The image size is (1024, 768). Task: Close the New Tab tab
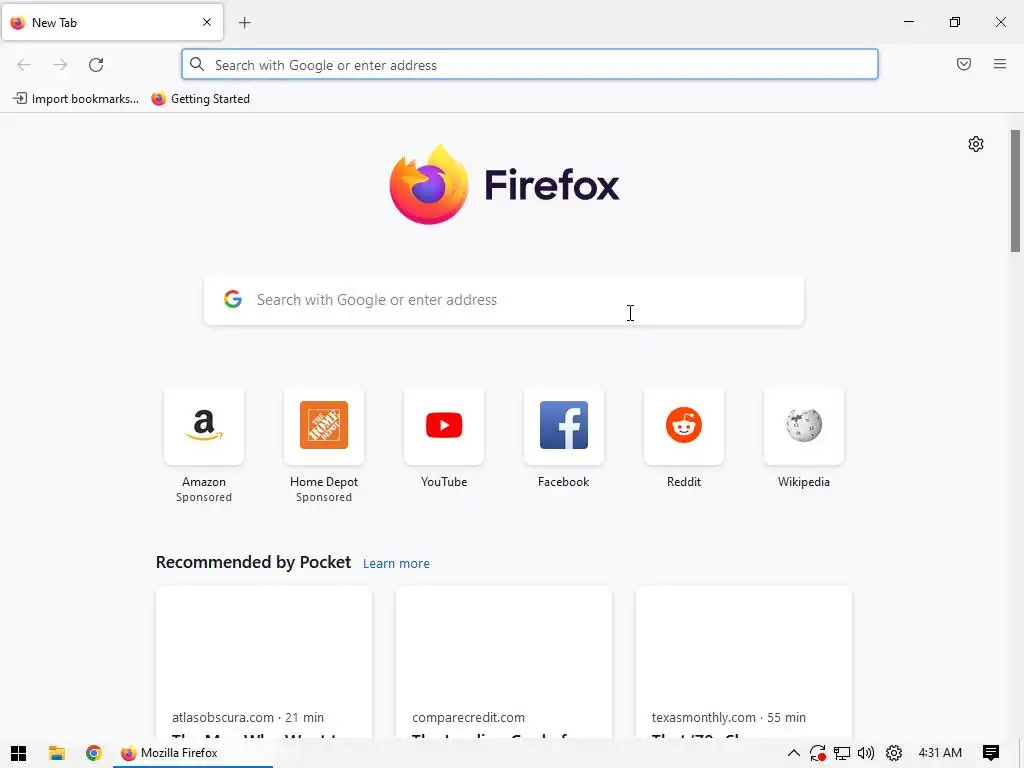[207, 22]
